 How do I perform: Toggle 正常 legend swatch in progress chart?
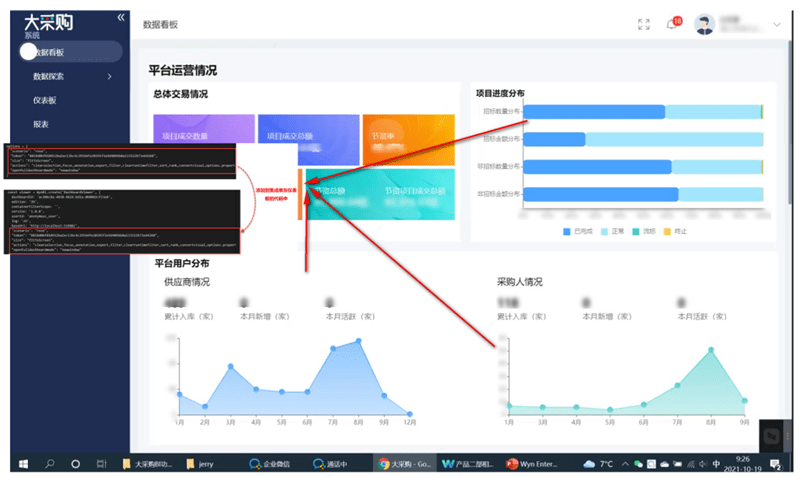pyautogui.click(x=605, y=232)
